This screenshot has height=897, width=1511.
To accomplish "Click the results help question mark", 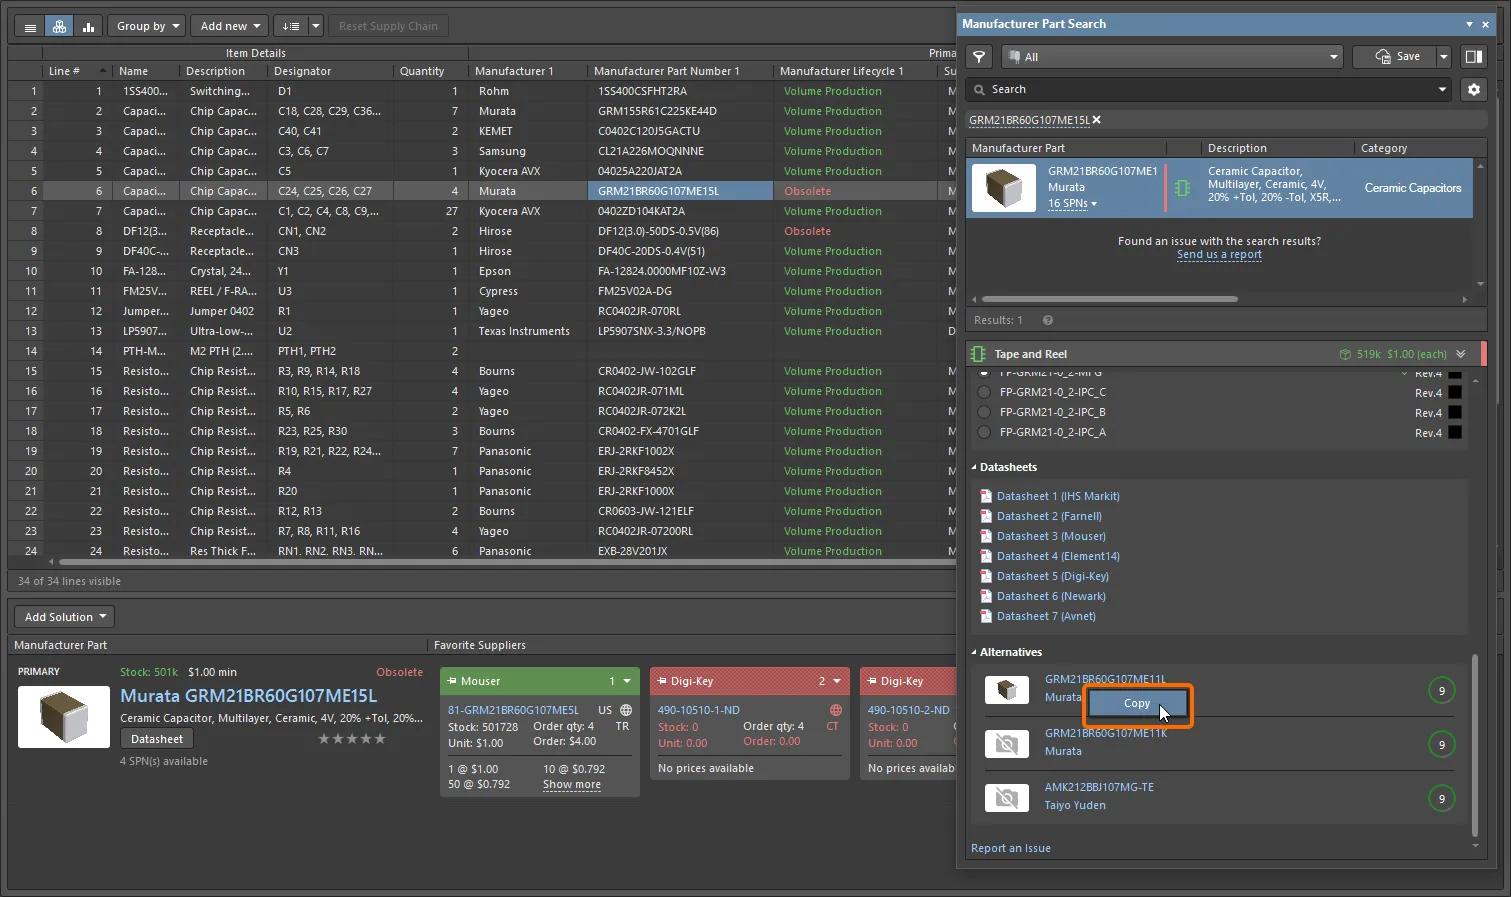I will [1048, 321].
